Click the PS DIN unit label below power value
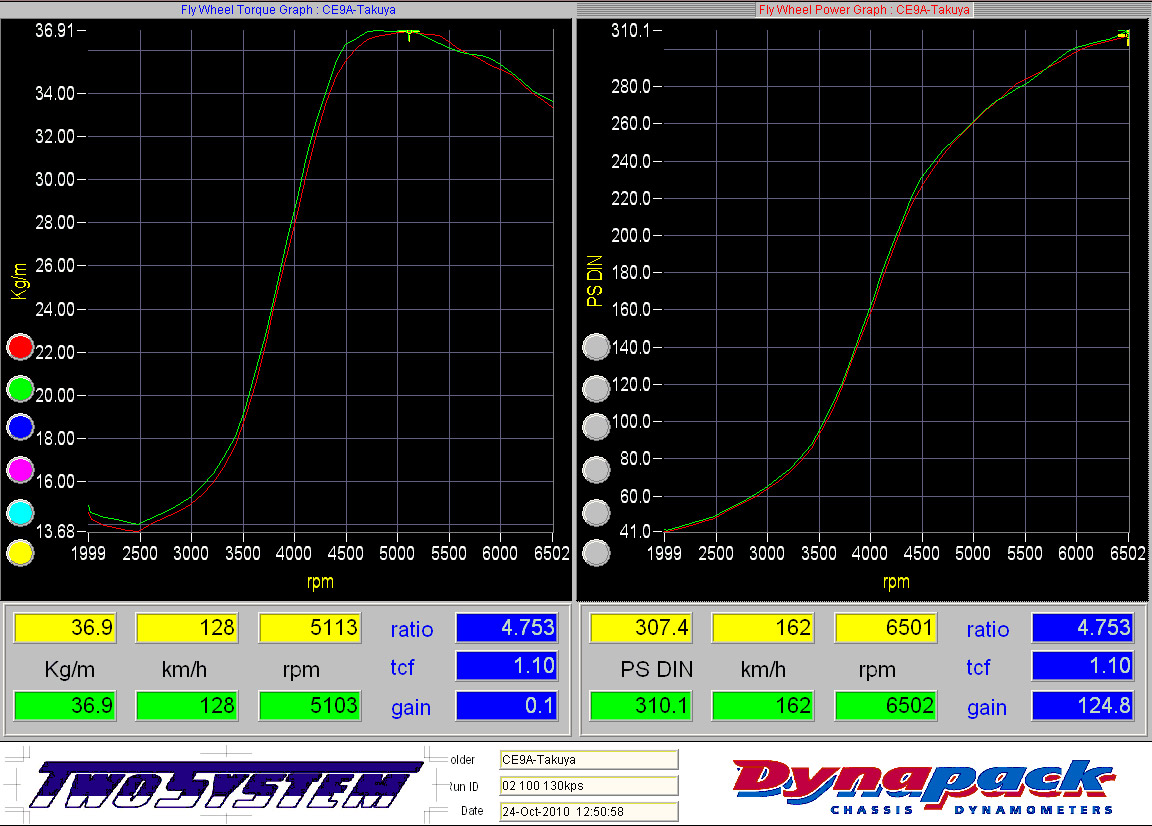 (656, 669)
